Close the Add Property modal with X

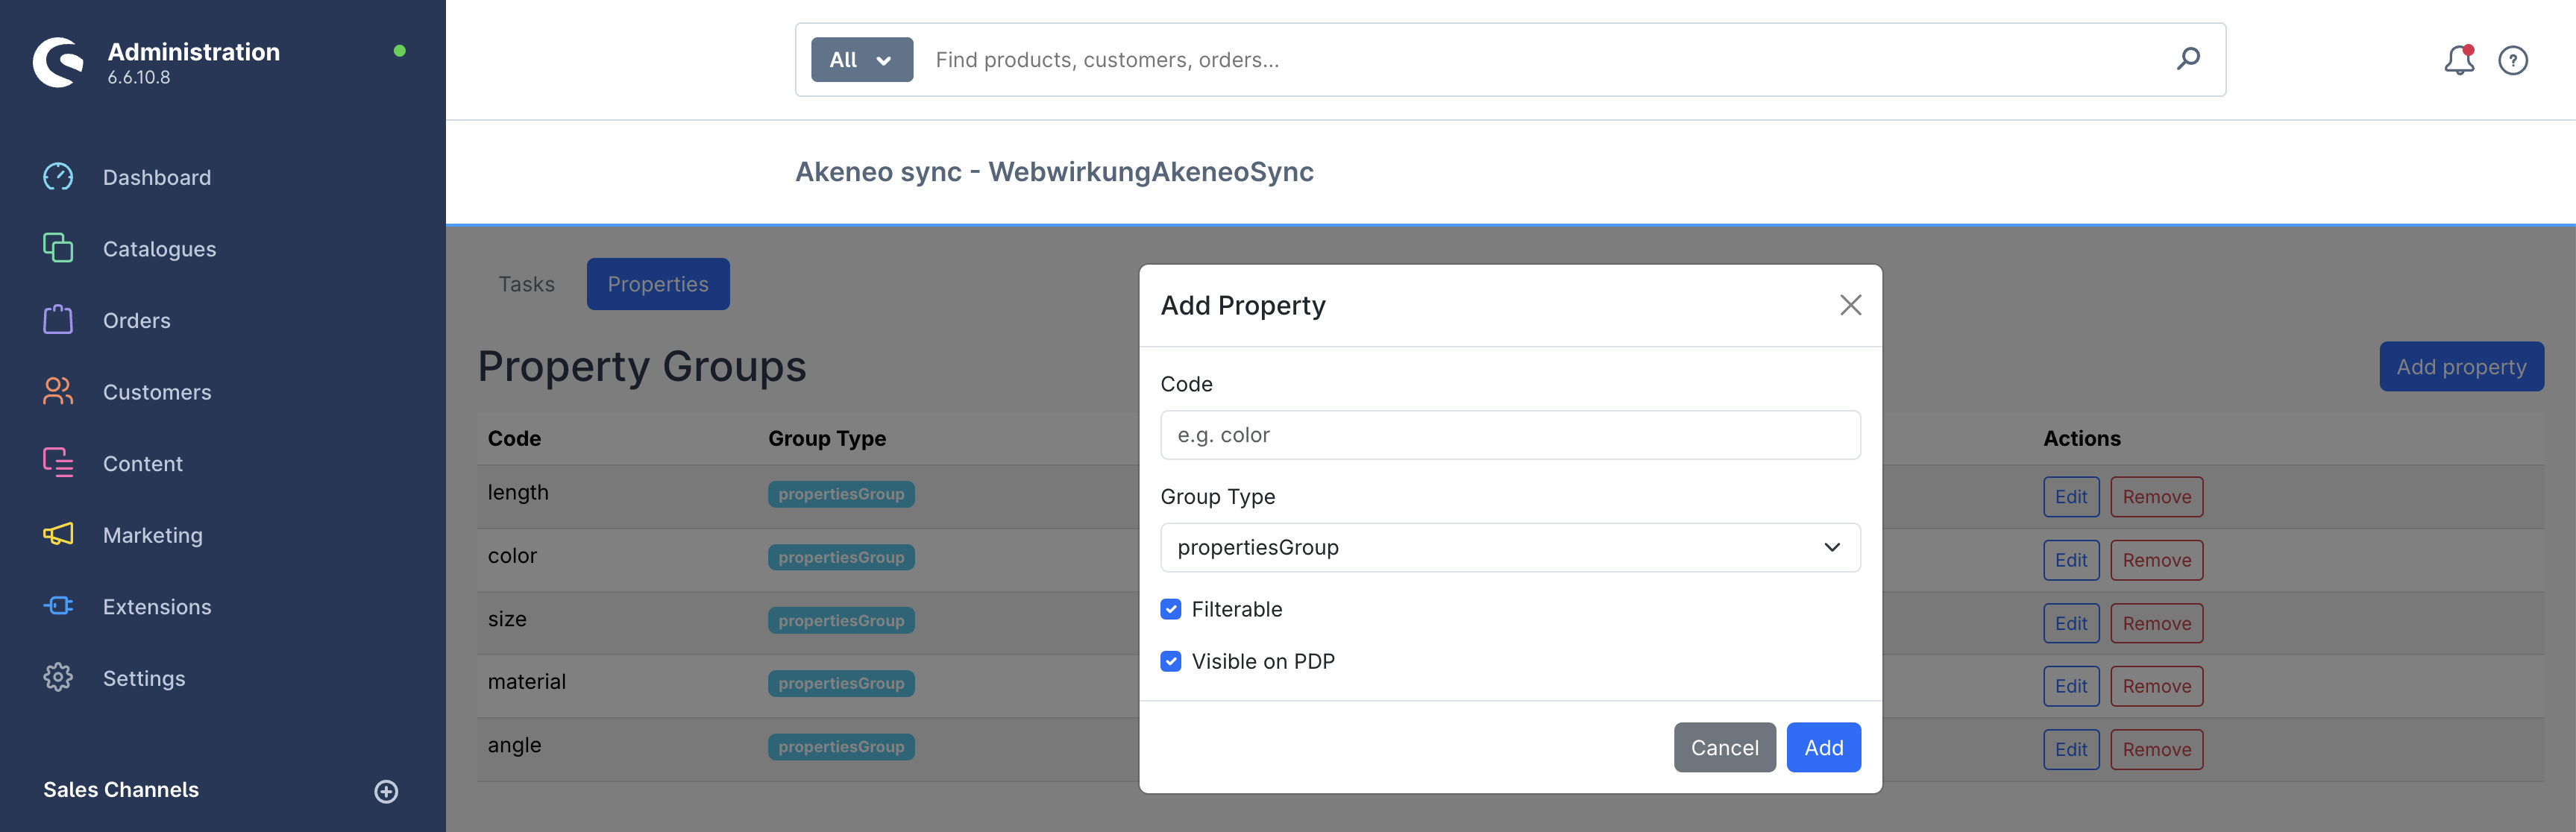tap(1850, 305)
